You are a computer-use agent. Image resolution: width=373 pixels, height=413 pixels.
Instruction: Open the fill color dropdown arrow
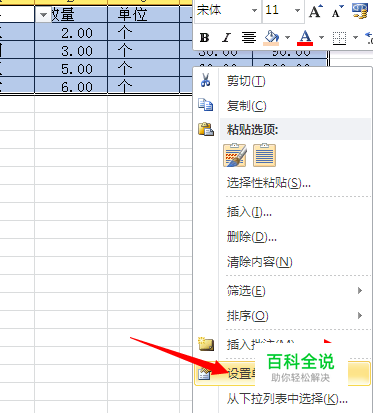tap(287, 37)
